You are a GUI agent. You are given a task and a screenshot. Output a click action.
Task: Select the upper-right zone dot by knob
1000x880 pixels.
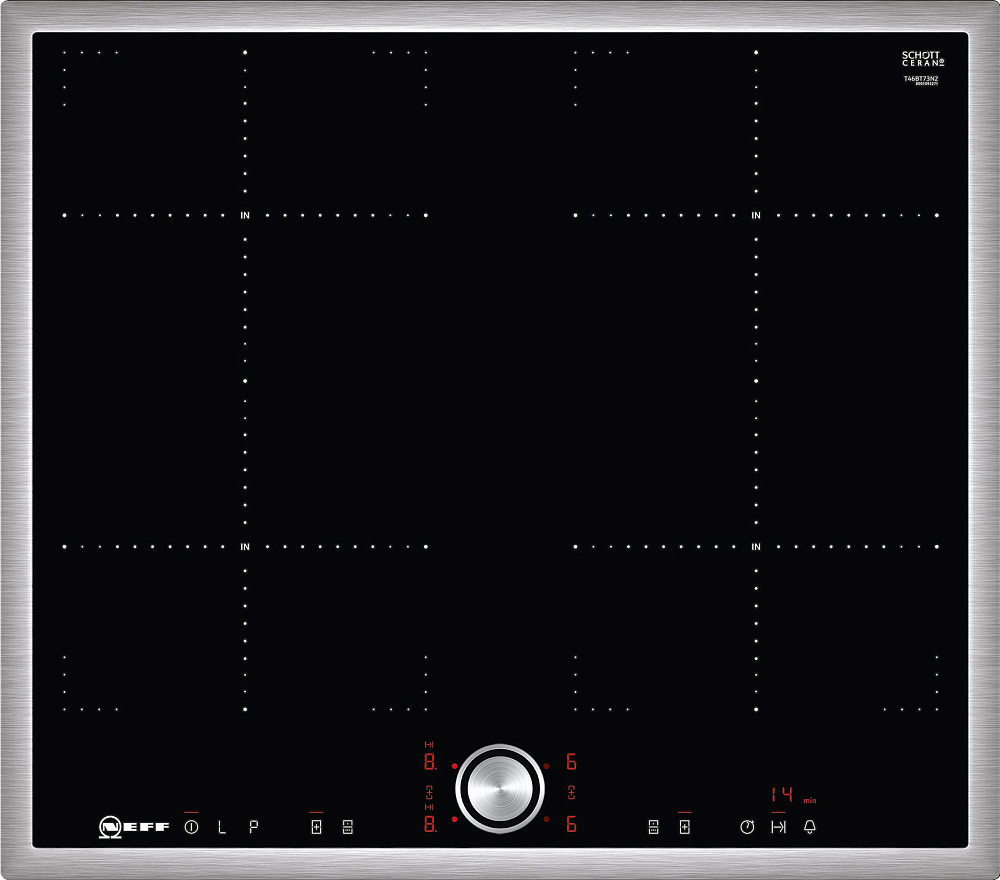pos(546,766)
